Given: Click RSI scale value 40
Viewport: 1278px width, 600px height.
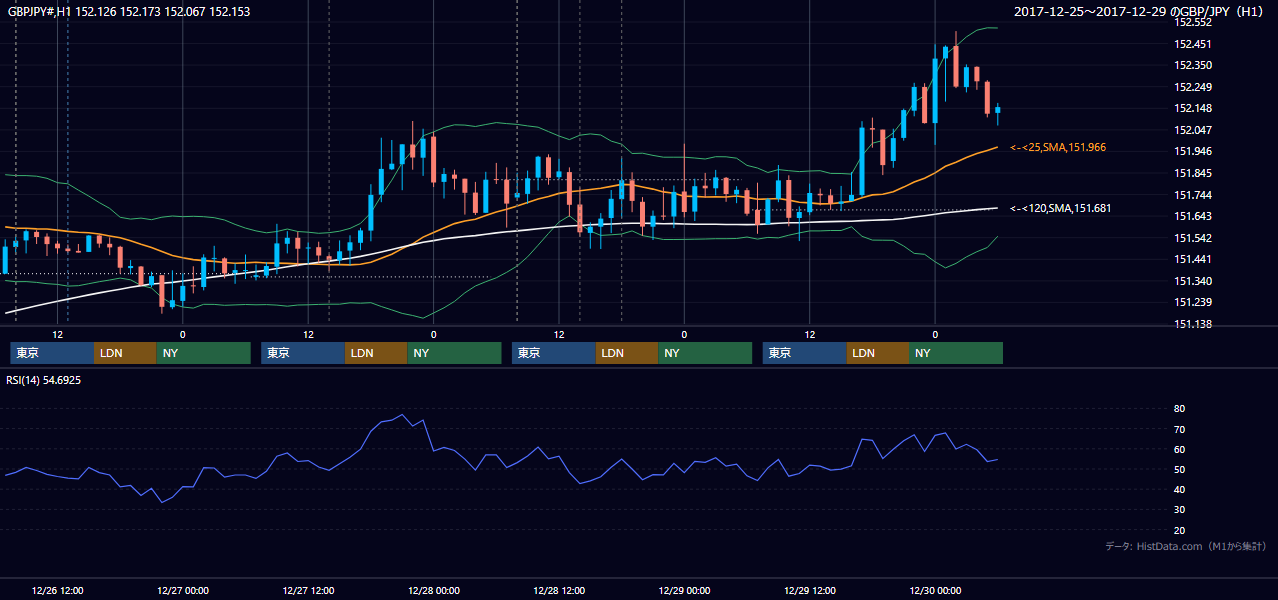Looking at the screenshot, I should click(1179, 489).
